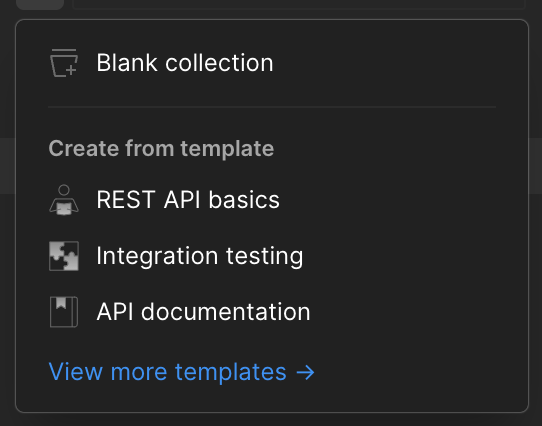Pick the Integration testing template
The width and height of the screenshot is (542, 426).
tap(200, 256)
